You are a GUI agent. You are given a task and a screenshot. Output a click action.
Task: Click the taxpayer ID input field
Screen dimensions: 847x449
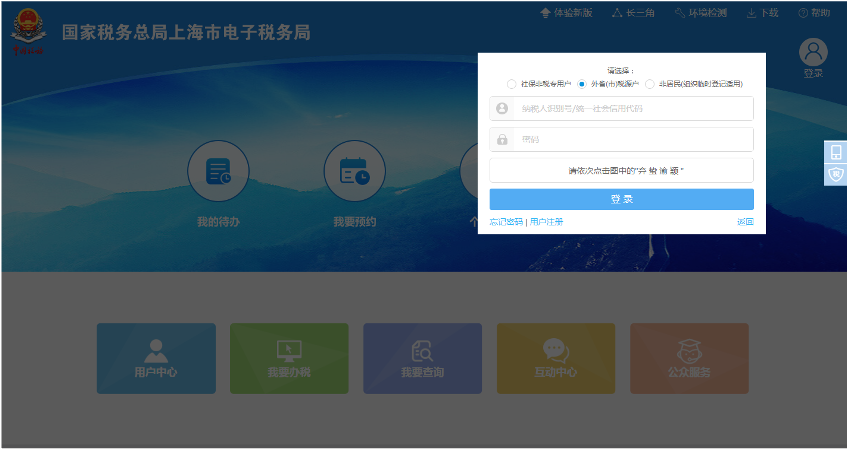click(x=621, y=109)
